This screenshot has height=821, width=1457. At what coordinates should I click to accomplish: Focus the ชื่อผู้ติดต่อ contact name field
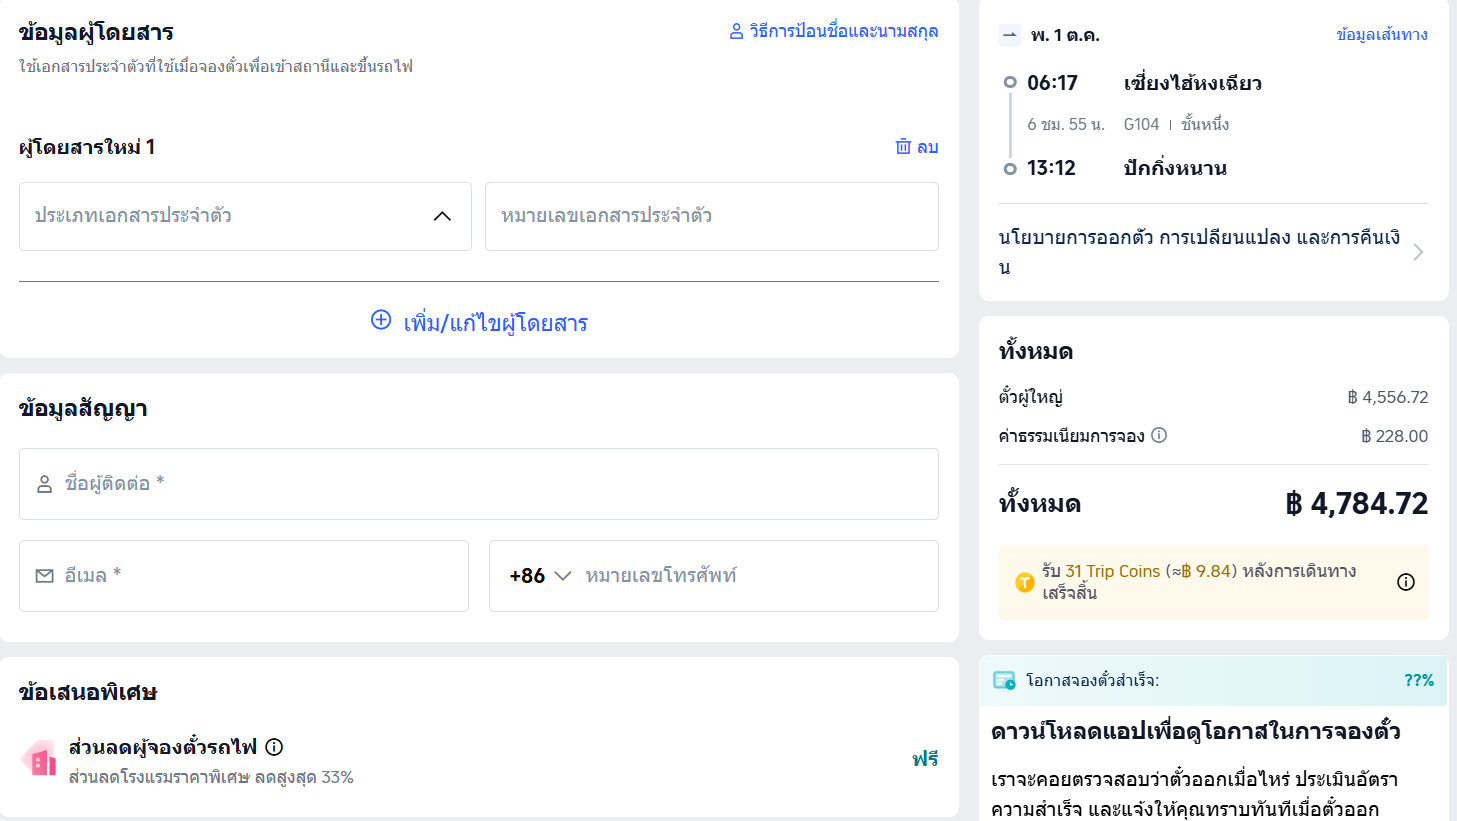coord(478,484)
